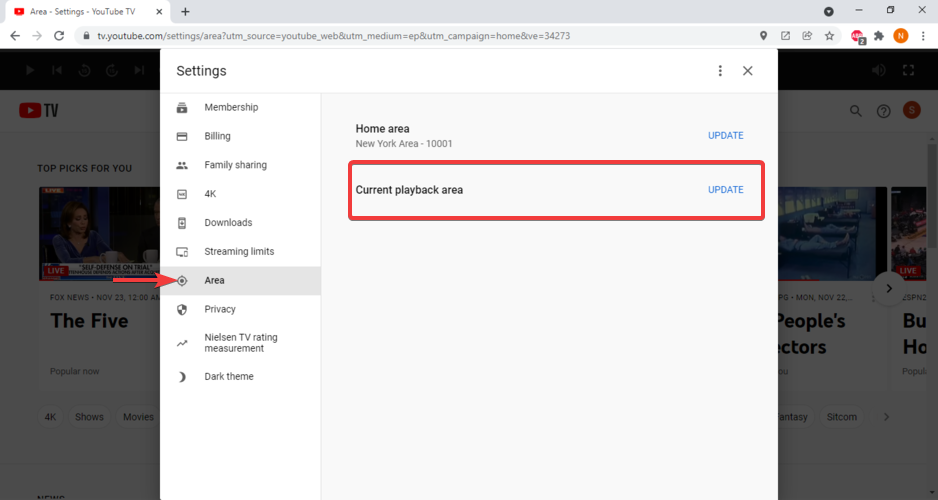Image resolution: width=938 pixels, height=500 pixels.
Task: Close the Settings dialog
Action: click(748, 71)
